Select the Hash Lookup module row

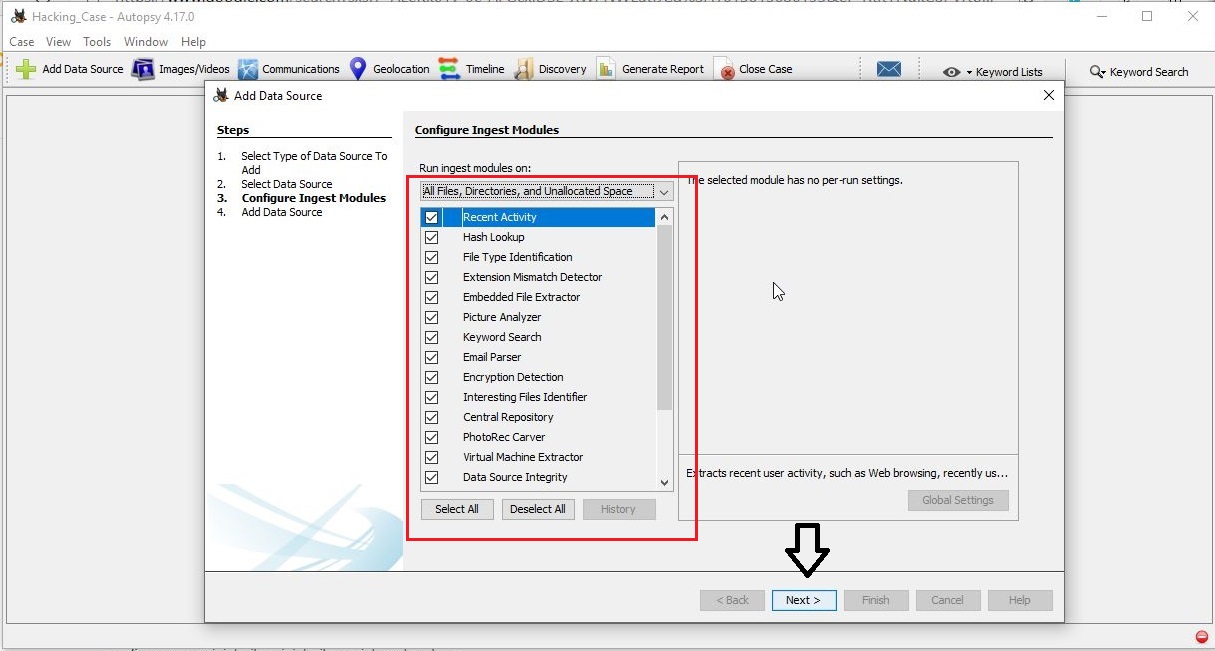pos(538,237)
